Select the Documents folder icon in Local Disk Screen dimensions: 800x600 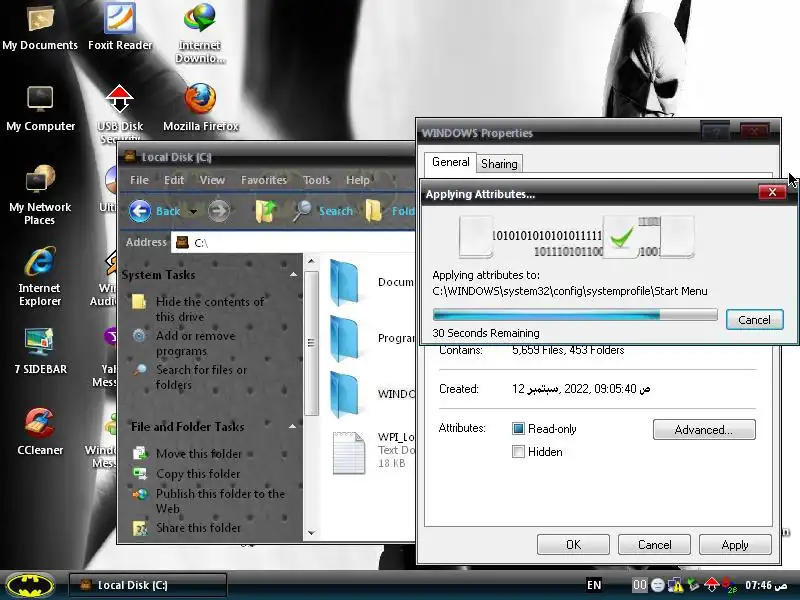click(x=345, y=282)
